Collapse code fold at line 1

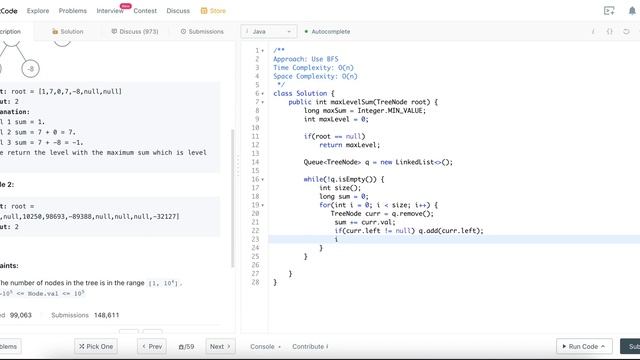pyautogui.click(x=262, y=51)
